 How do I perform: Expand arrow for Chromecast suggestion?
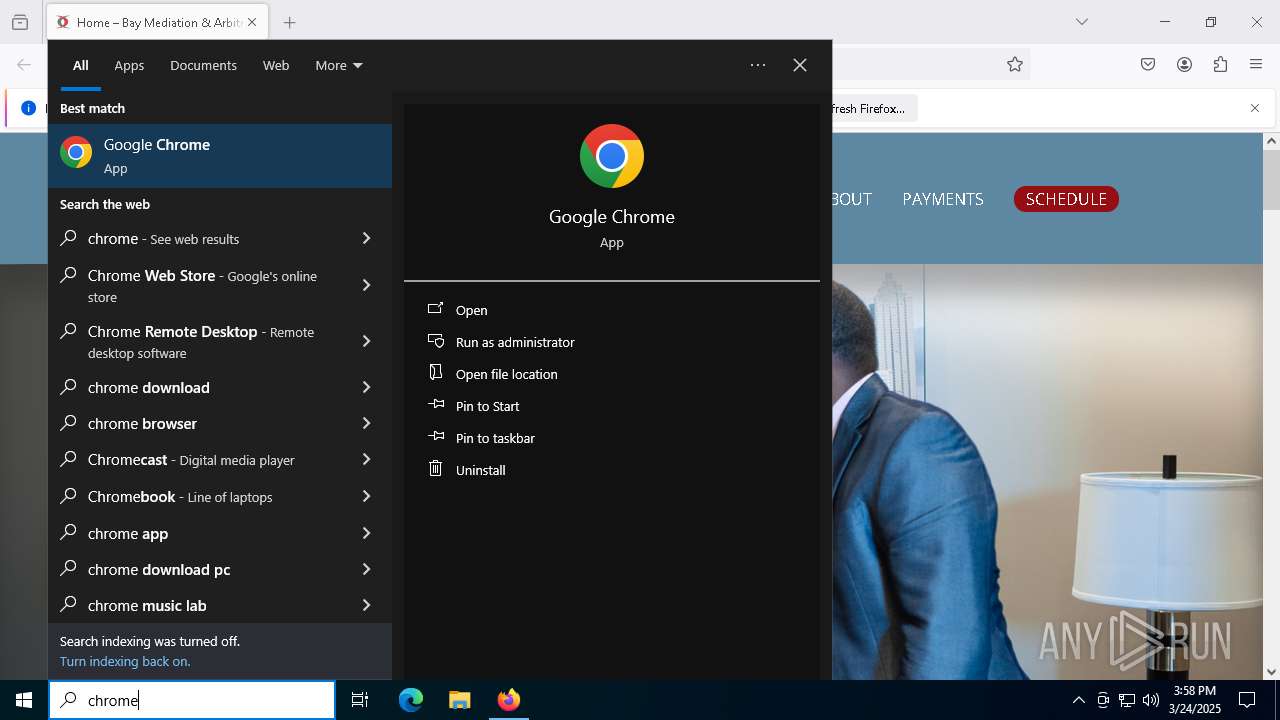coord(366,459)
